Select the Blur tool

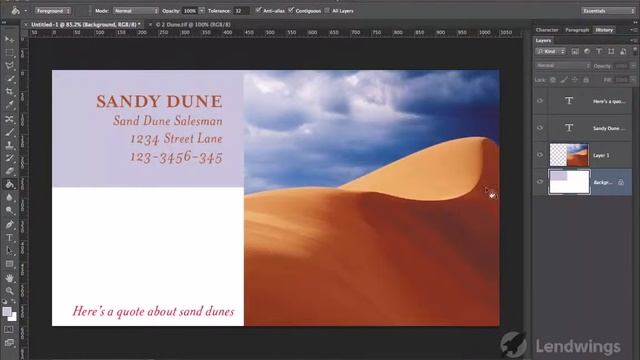pos(9,198)
